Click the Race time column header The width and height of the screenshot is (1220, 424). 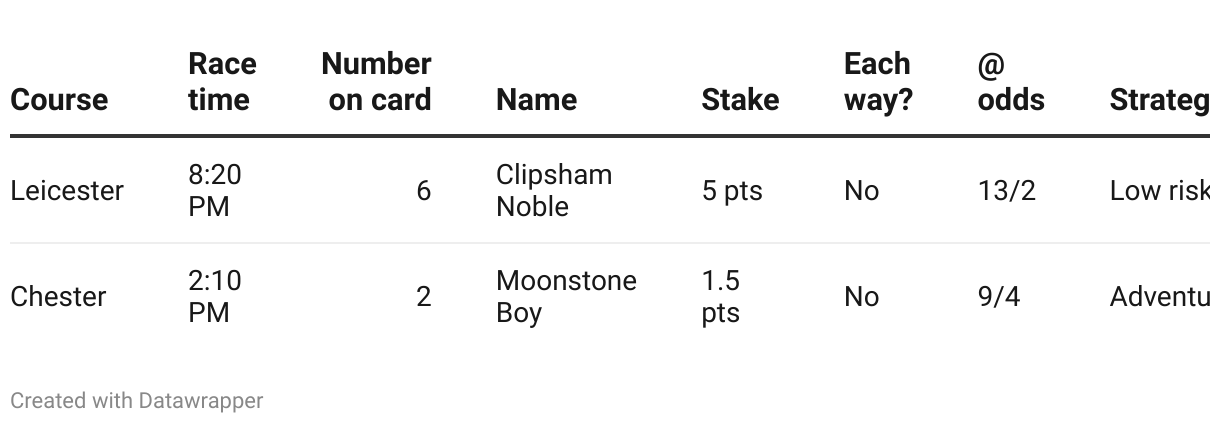222,82
